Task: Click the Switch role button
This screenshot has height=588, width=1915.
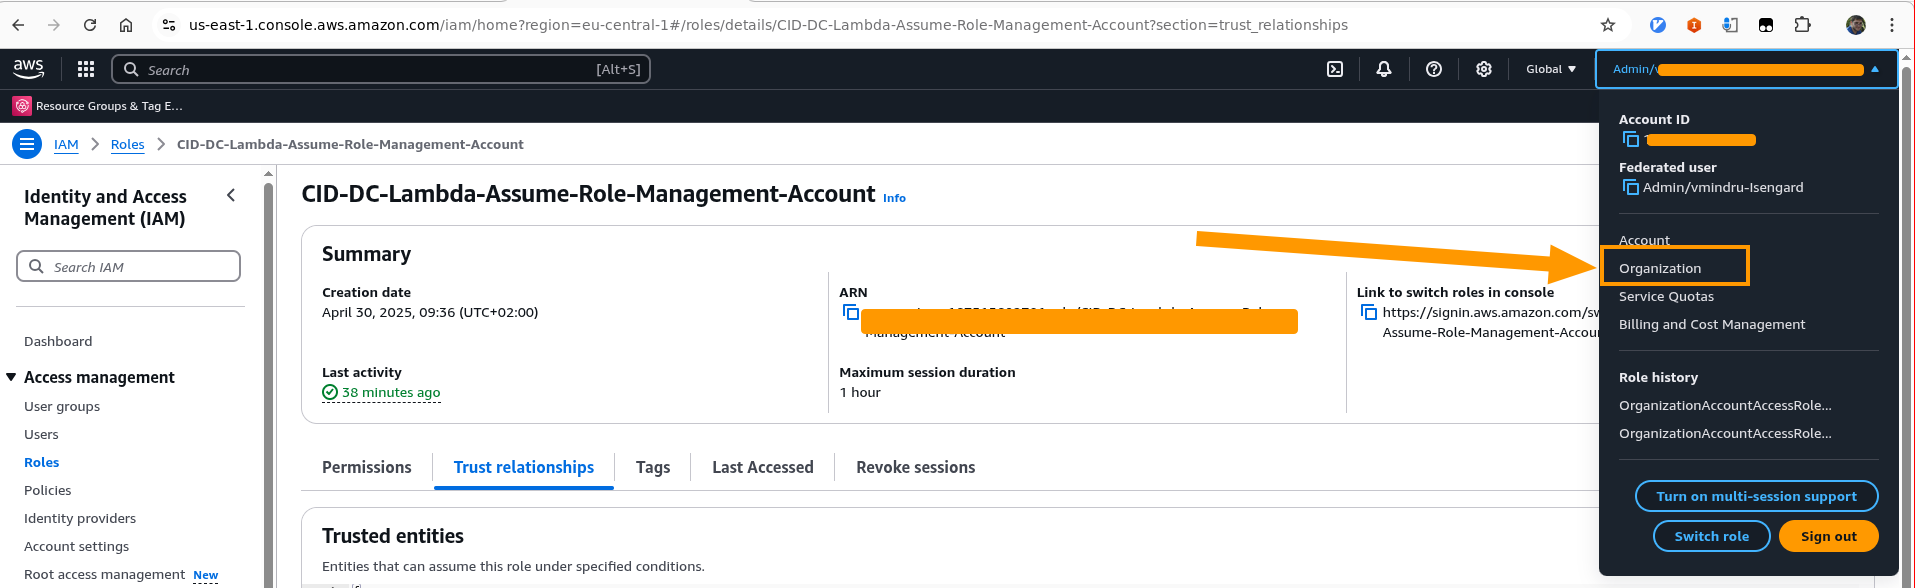Action: coord(1712,536)
